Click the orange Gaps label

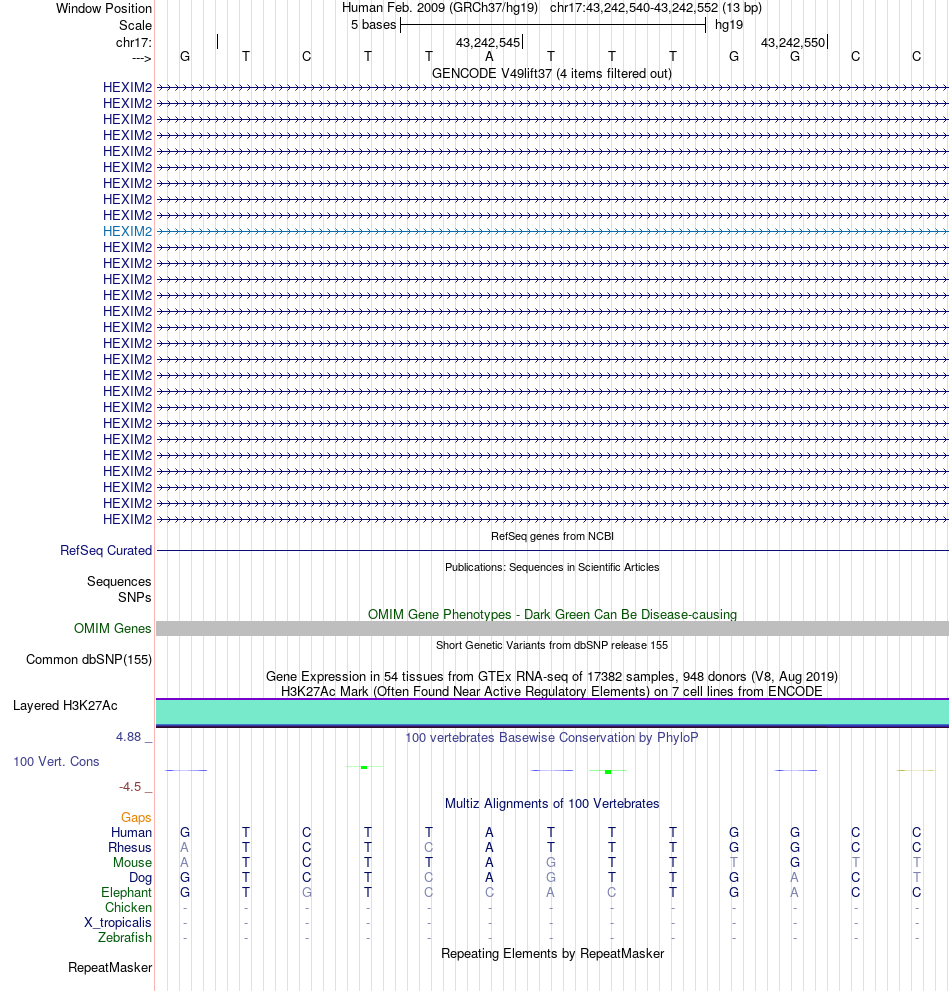[x=137, y=818]
